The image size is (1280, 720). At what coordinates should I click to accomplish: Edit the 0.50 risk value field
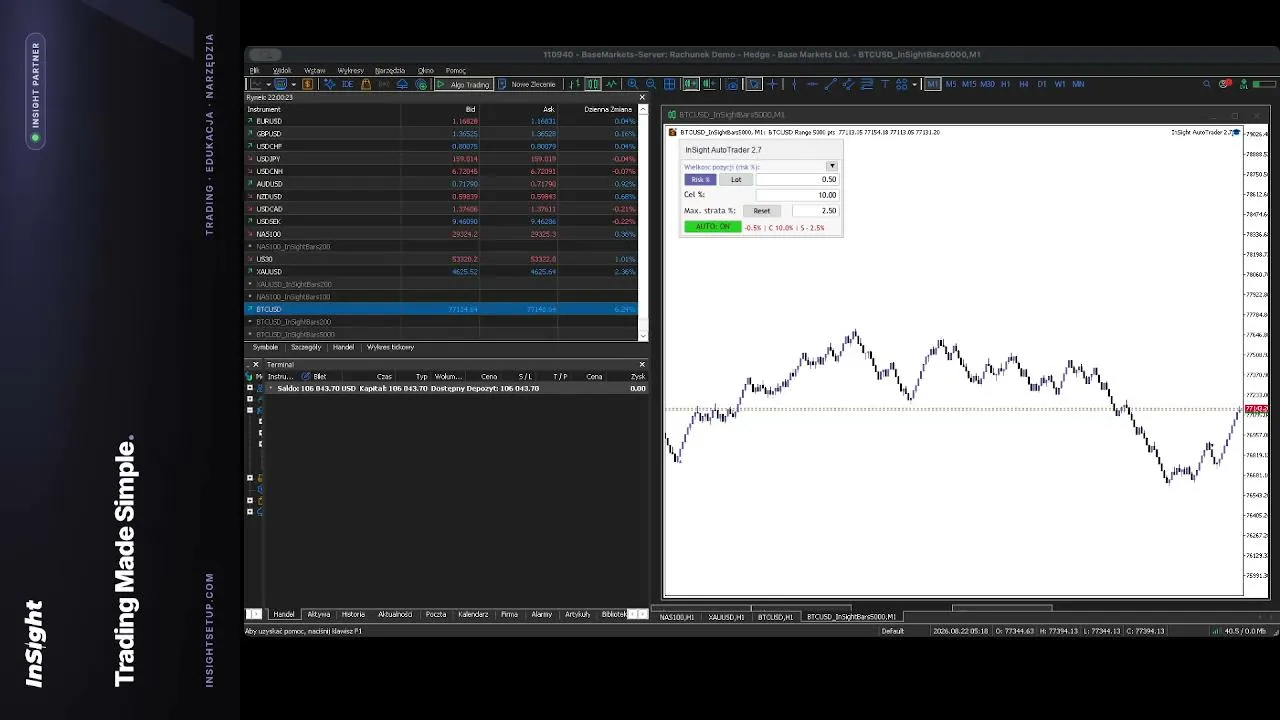pyautogui.click(x=797, y=180)
